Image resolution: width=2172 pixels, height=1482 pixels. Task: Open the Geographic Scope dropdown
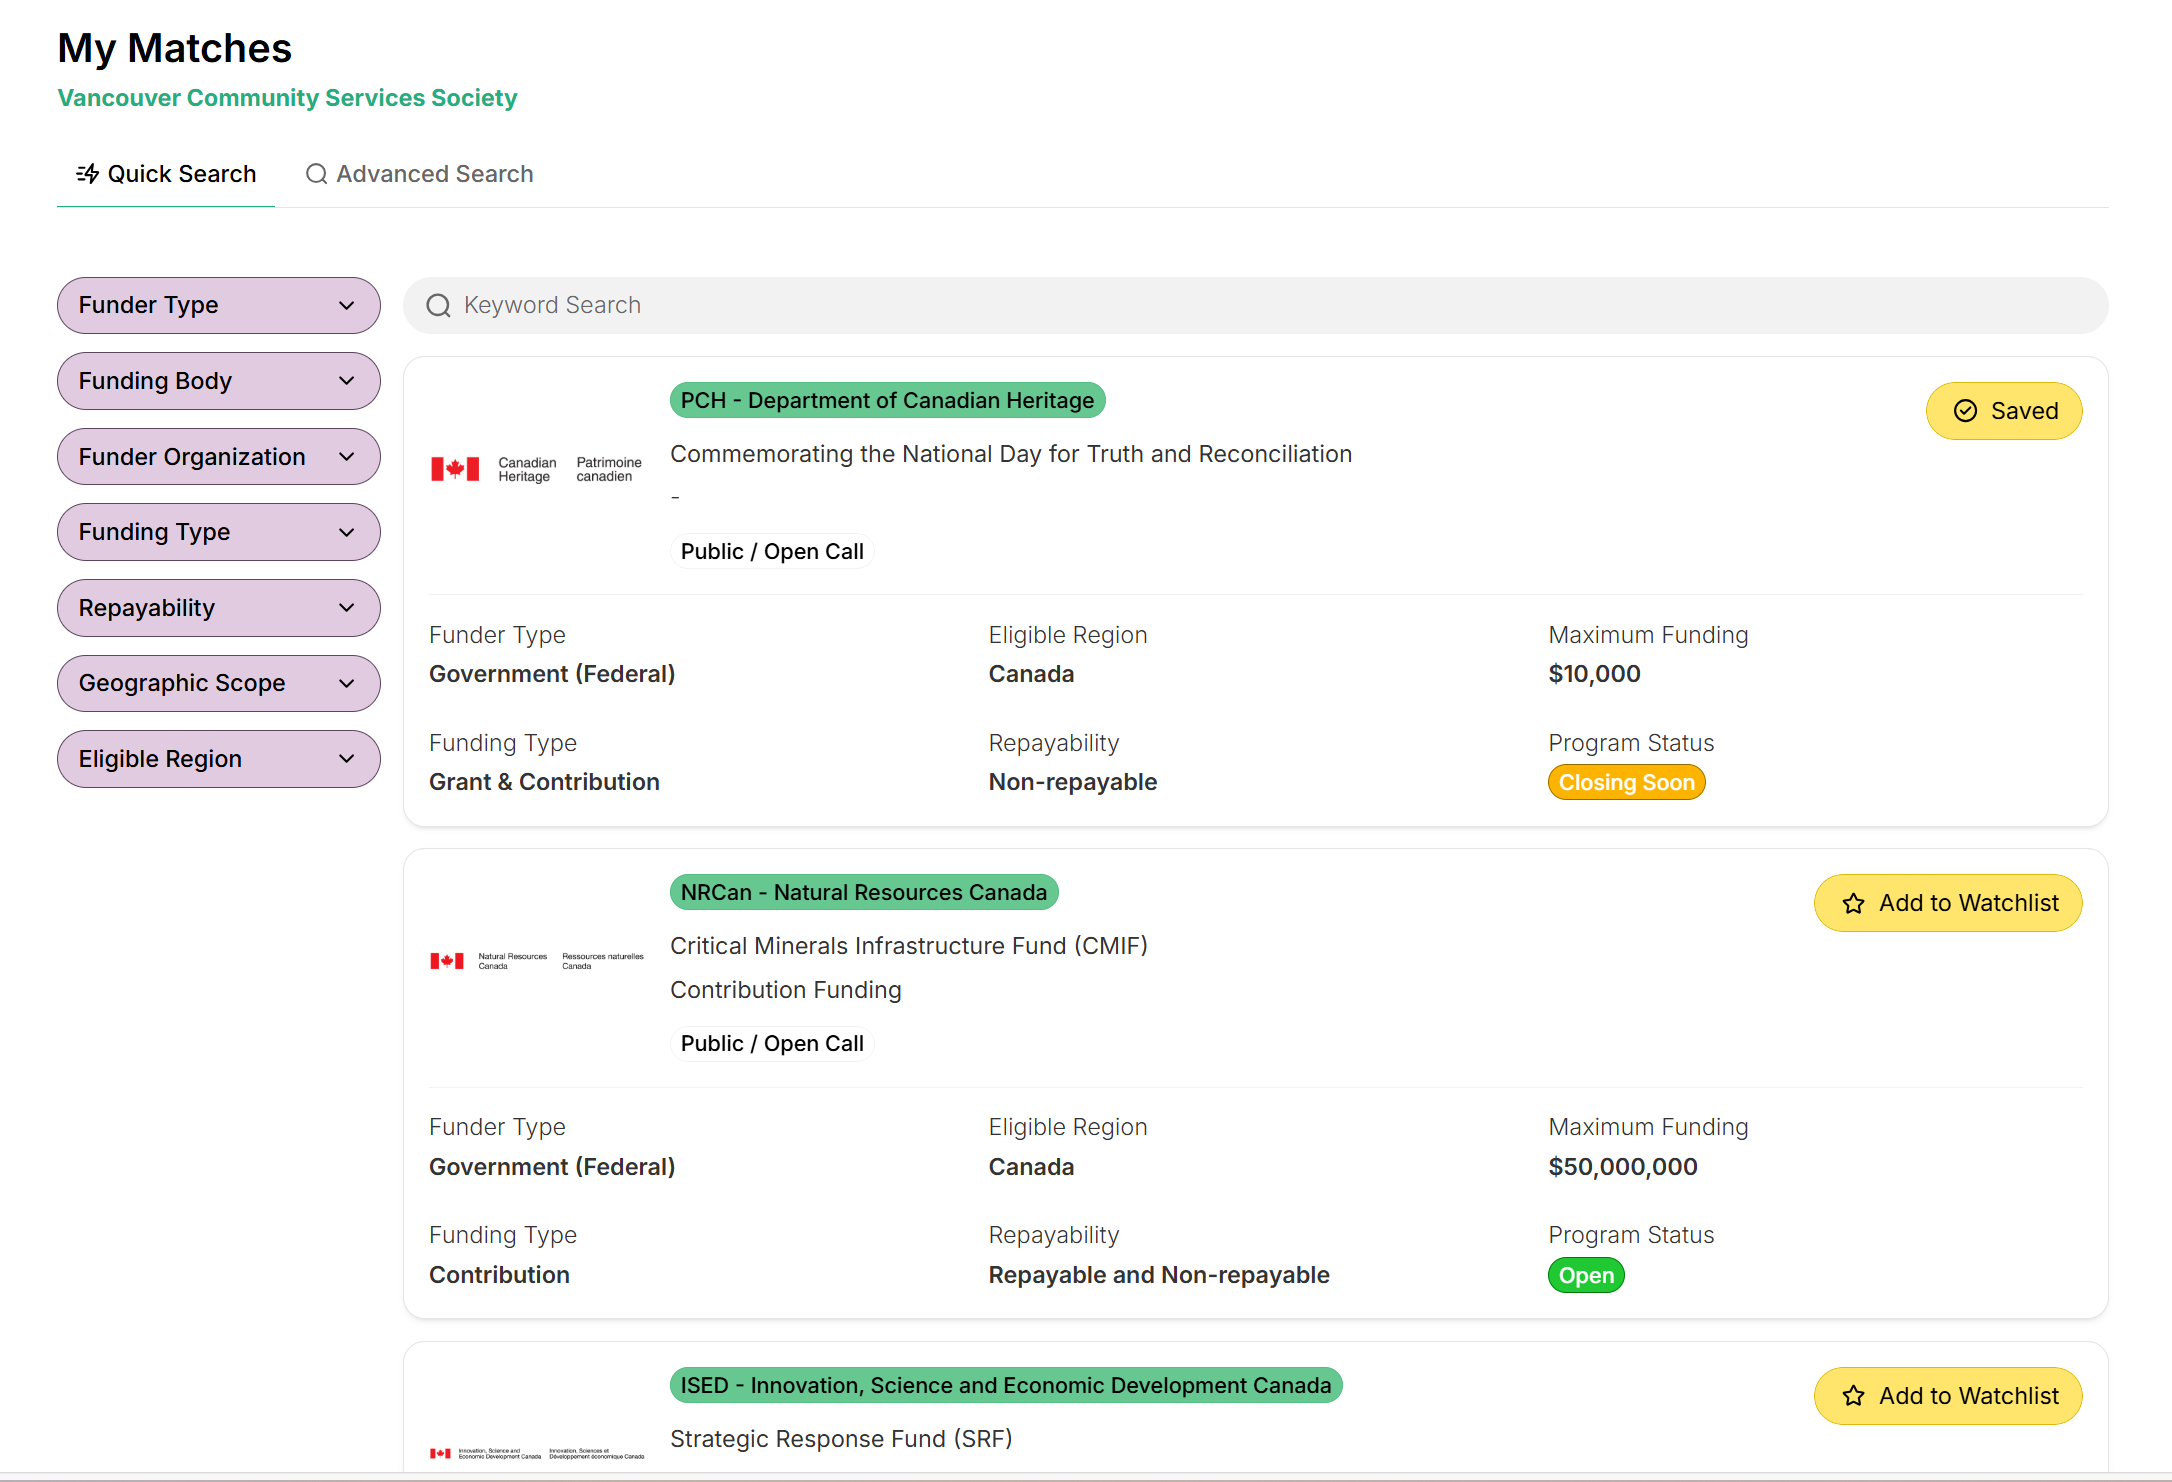(x=218, y=683)
